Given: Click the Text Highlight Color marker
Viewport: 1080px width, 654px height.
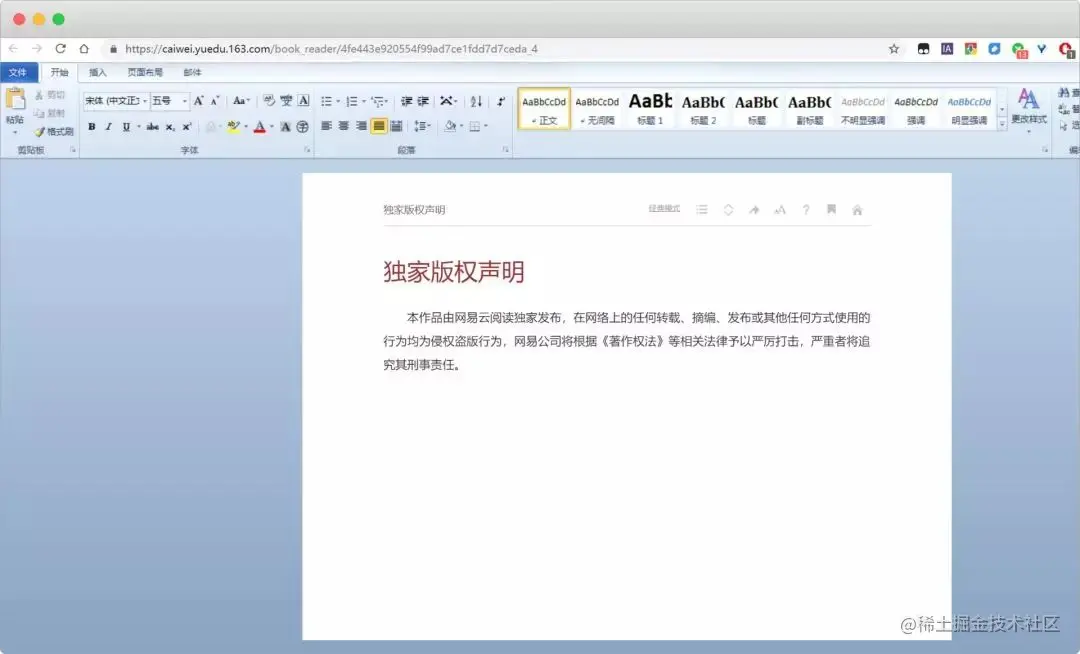Looking at the screenshot, I should coord(233,127).
